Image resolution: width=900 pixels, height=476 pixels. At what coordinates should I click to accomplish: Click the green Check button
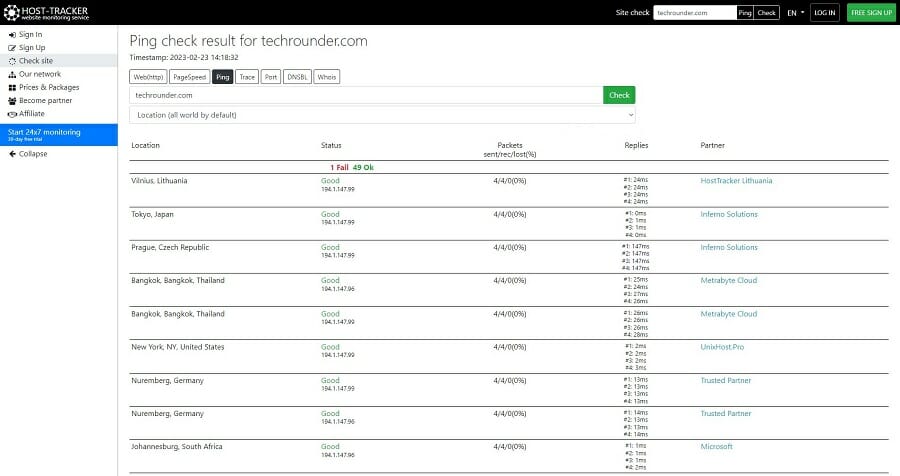[619, 95]
